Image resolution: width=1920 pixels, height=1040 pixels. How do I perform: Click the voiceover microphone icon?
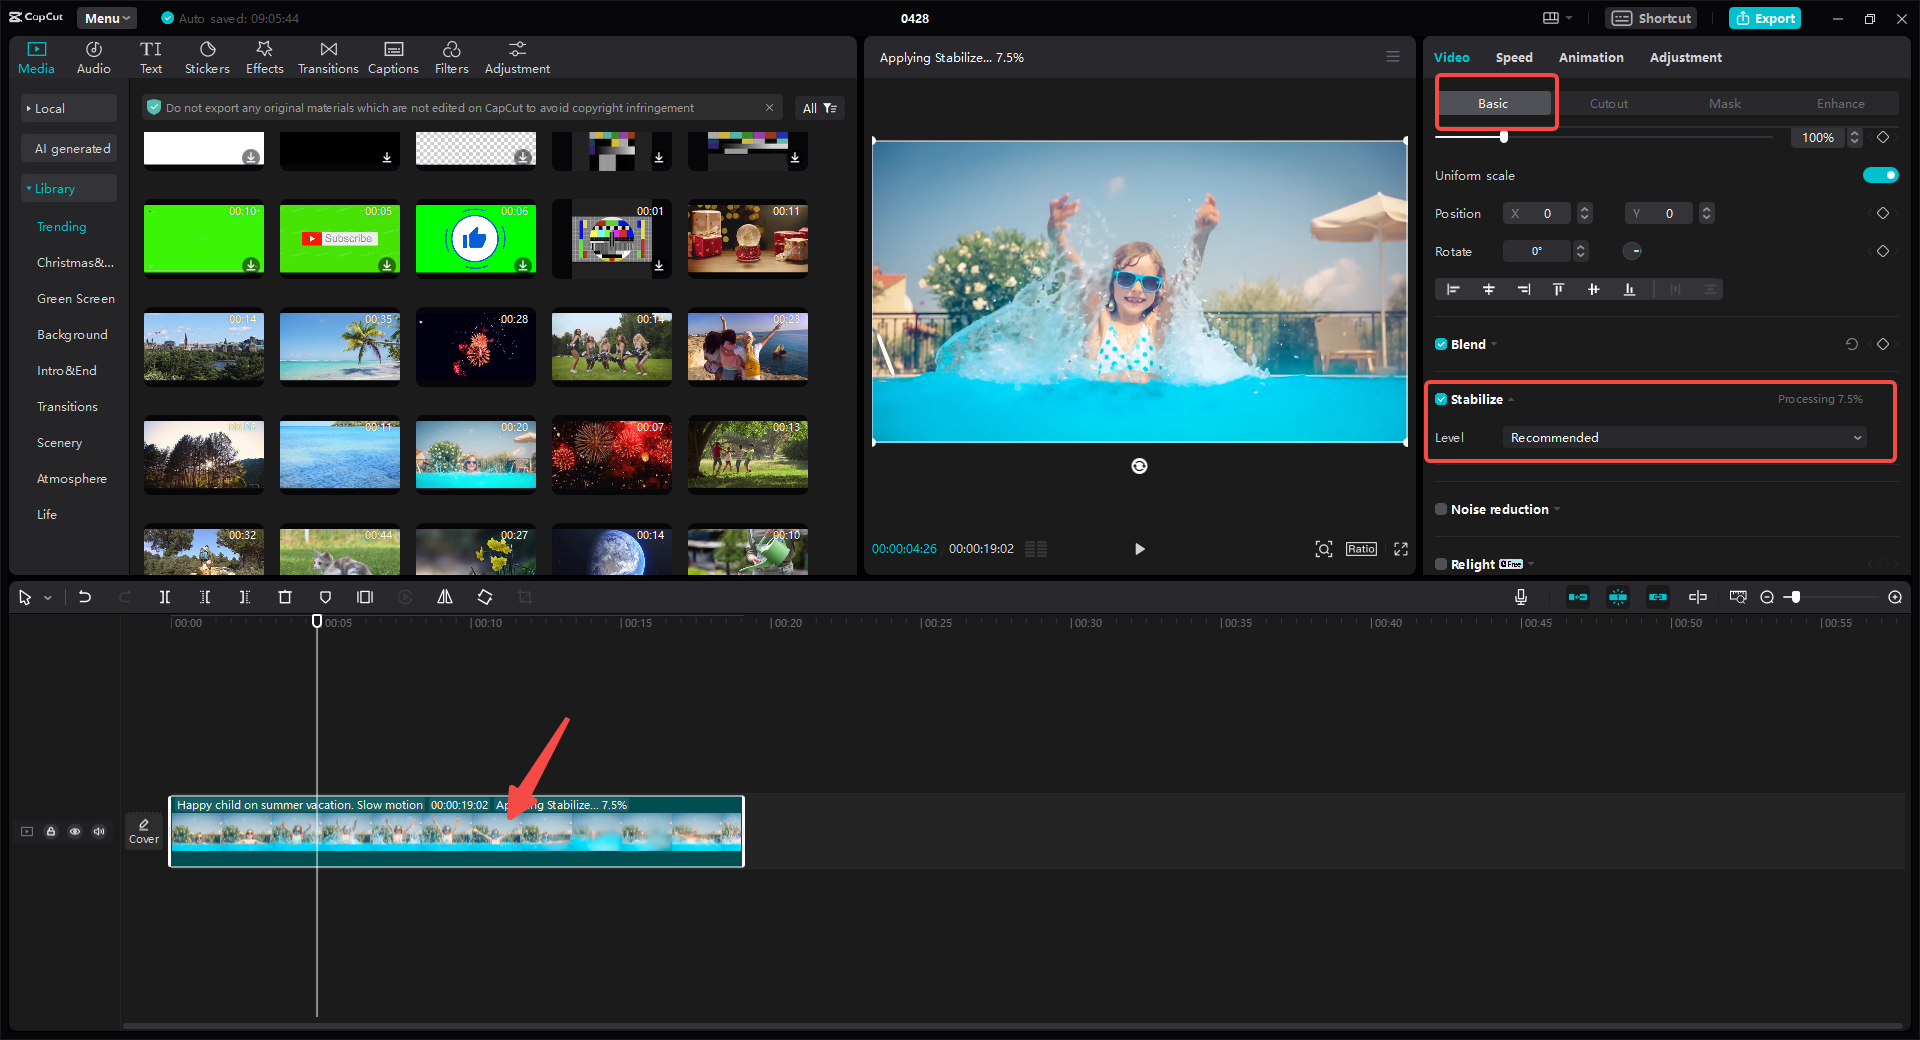[1520, 597]
